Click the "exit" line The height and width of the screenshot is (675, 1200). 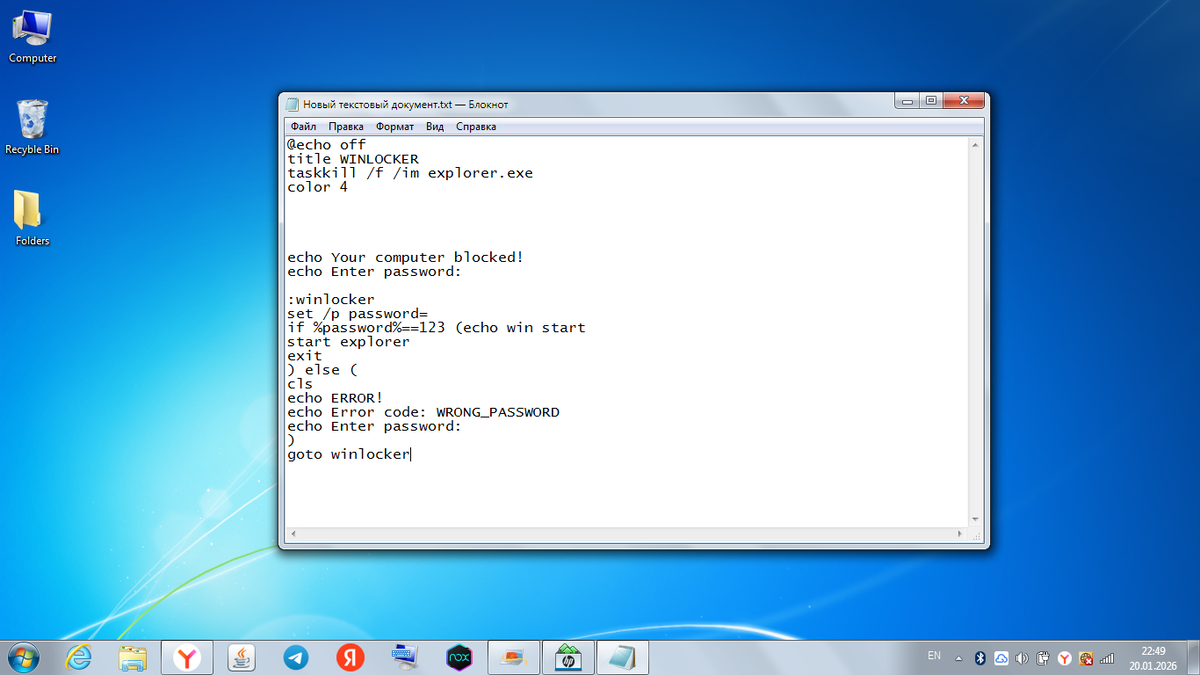coord(304,355)
